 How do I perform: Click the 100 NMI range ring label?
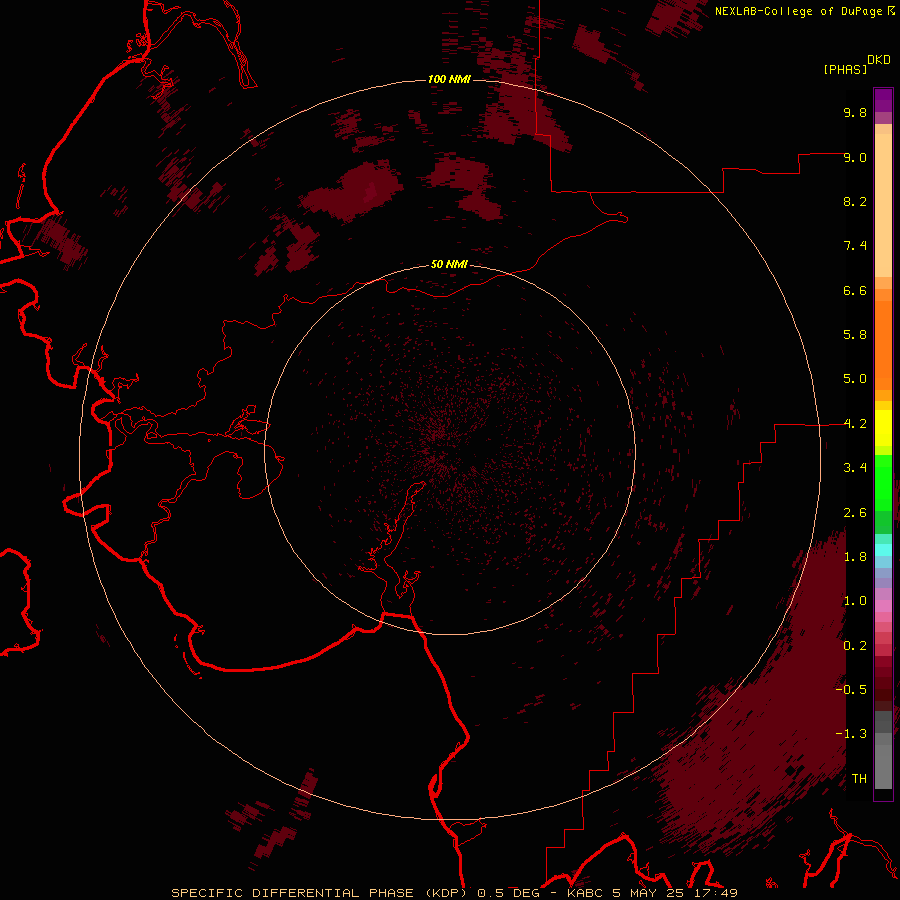(x=449, y=79)
